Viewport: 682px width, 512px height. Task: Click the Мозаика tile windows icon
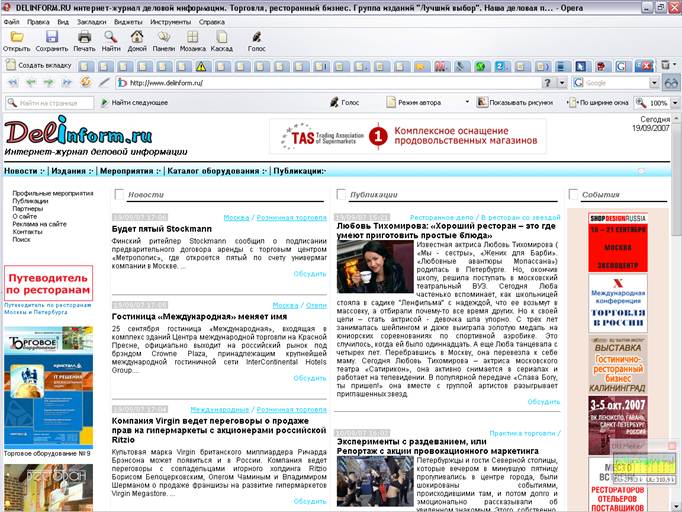point(192,37)
